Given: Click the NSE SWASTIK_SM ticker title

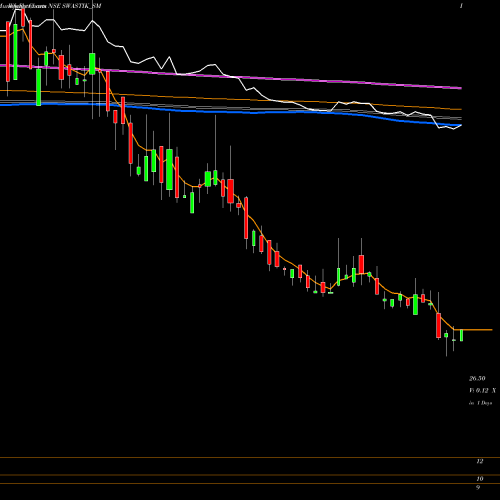Looking at the screenshot, I should point(75,6).
